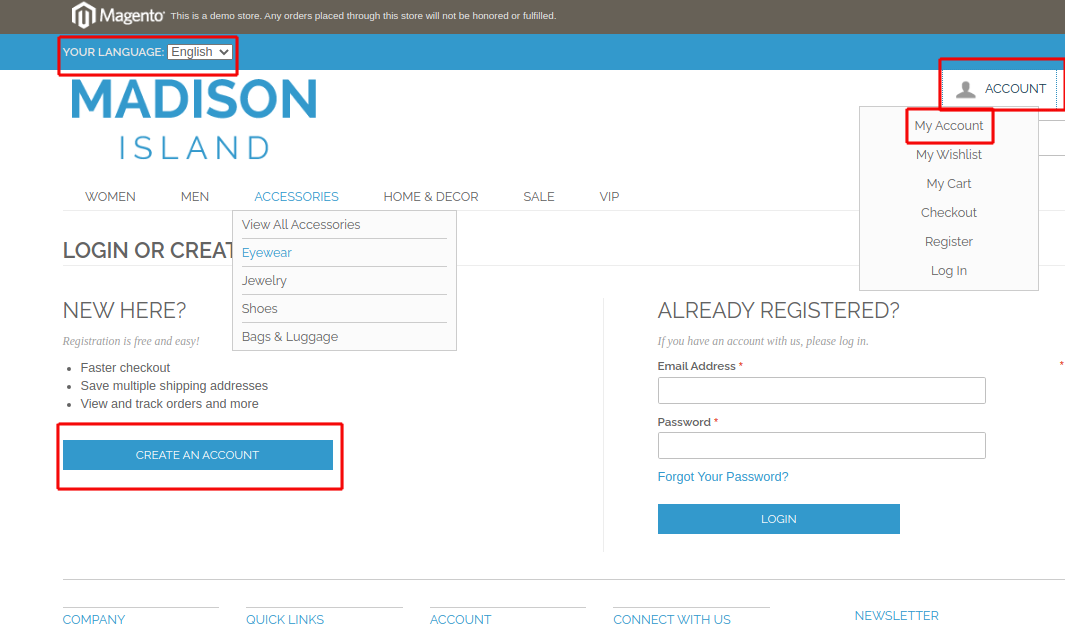Choose Log In from account menu
The image size is (1065, 635).
(x=948, y=271)
